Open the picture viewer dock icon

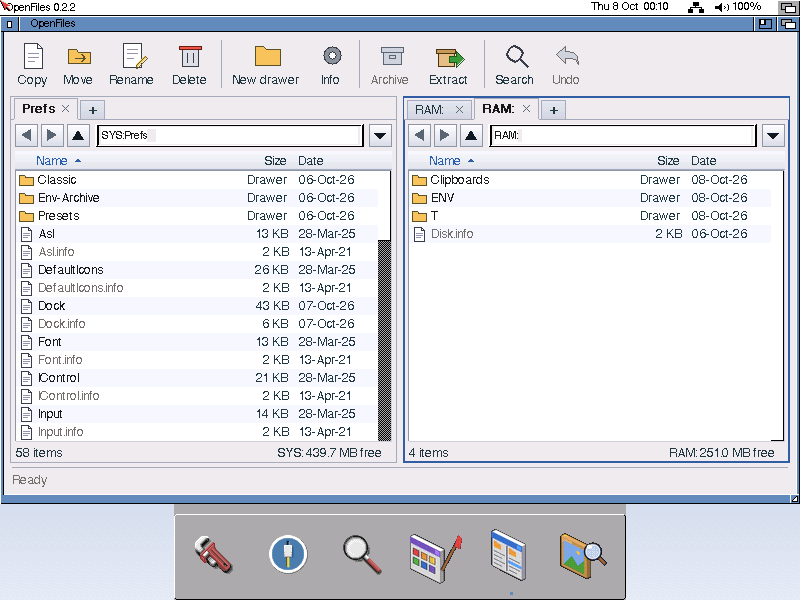tap(583, 556)
